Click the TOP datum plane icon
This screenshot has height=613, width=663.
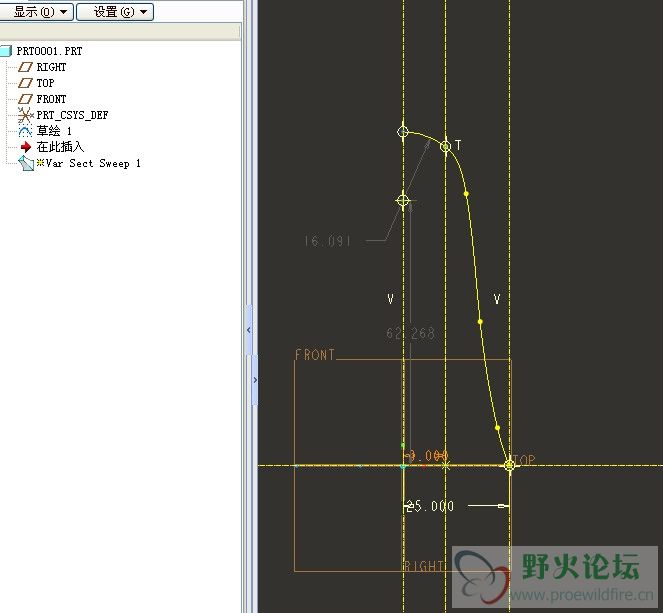coord(25,83)
